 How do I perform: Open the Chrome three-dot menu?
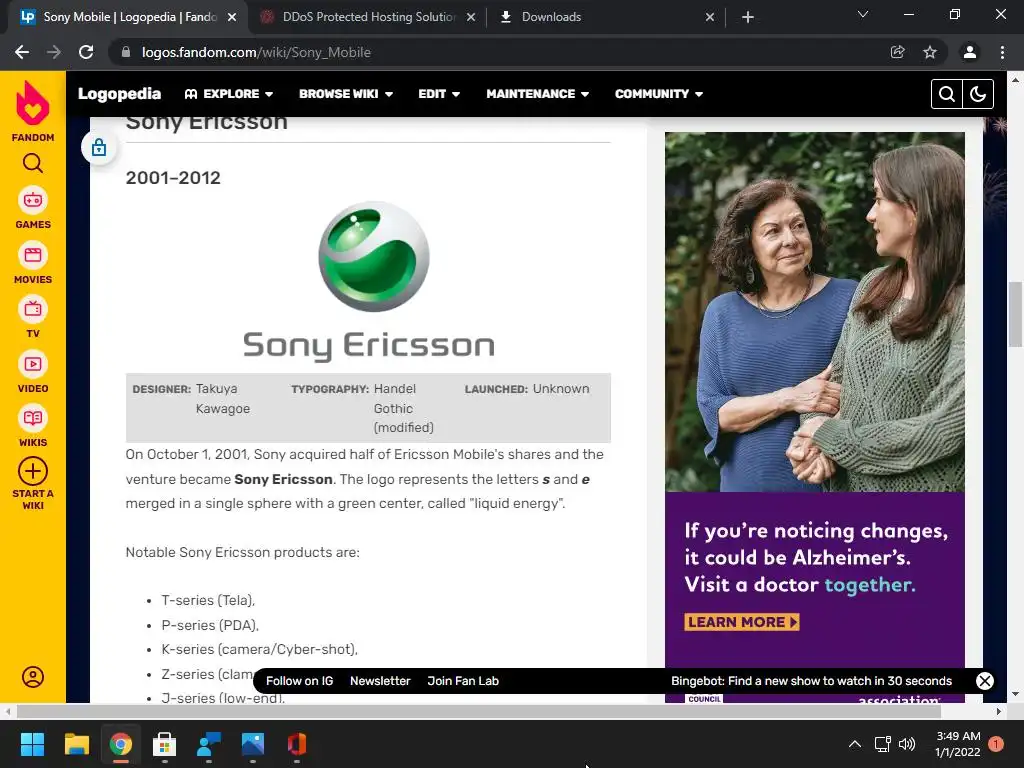[x=1002, y=52]
